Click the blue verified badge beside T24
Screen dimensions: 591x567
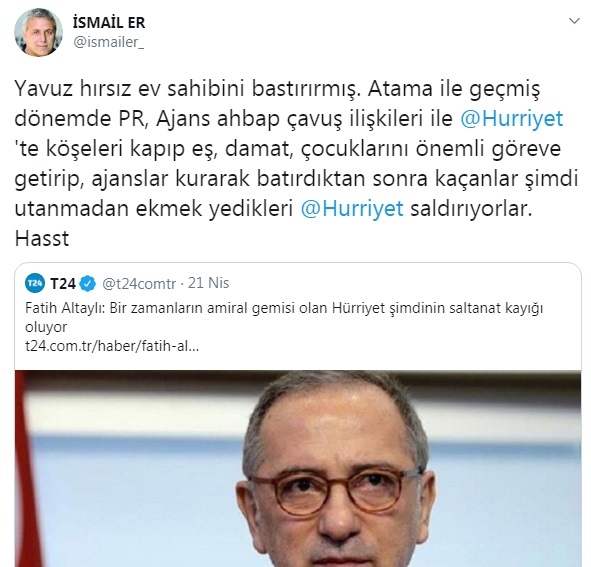pos(88,284)
